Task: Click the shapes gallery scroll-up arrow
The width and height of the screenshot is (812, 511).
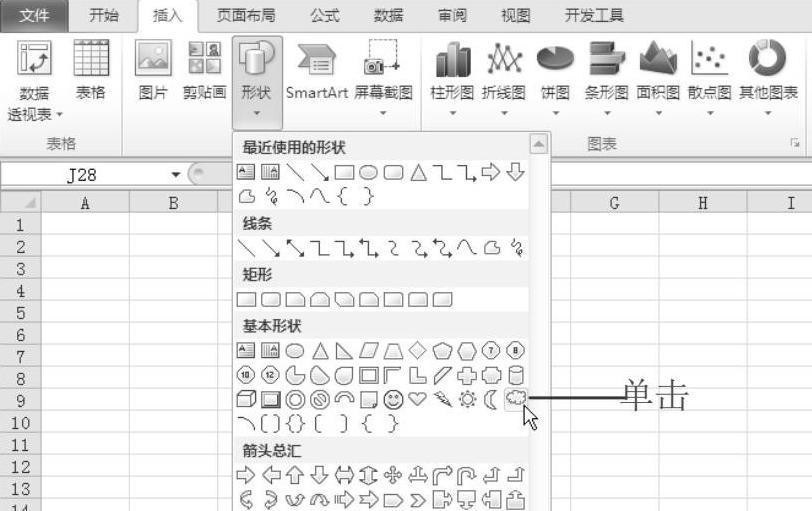Action: click(539, 144)
